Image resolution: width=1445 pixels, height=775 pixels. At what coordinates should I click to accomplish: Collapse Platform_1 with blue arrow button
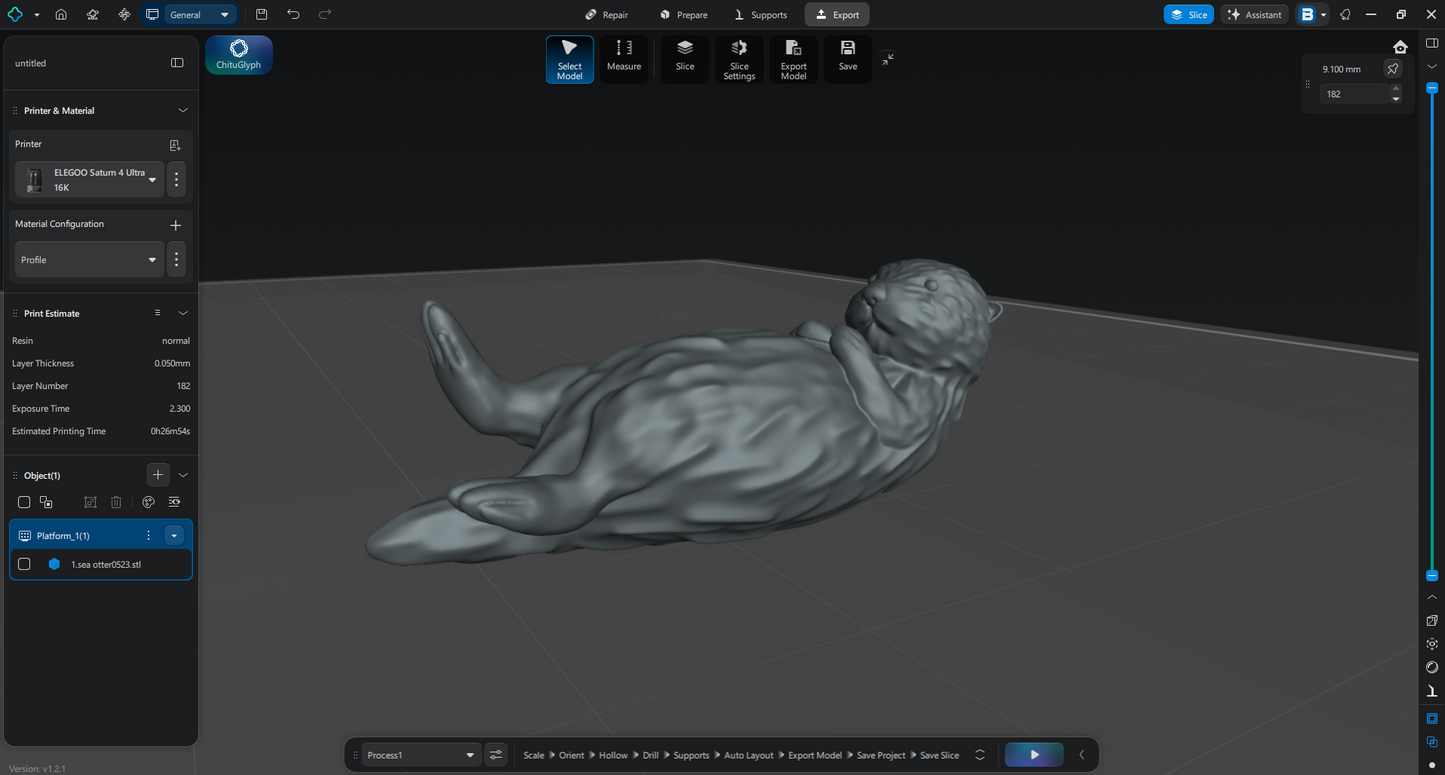(x=174, y=536)
